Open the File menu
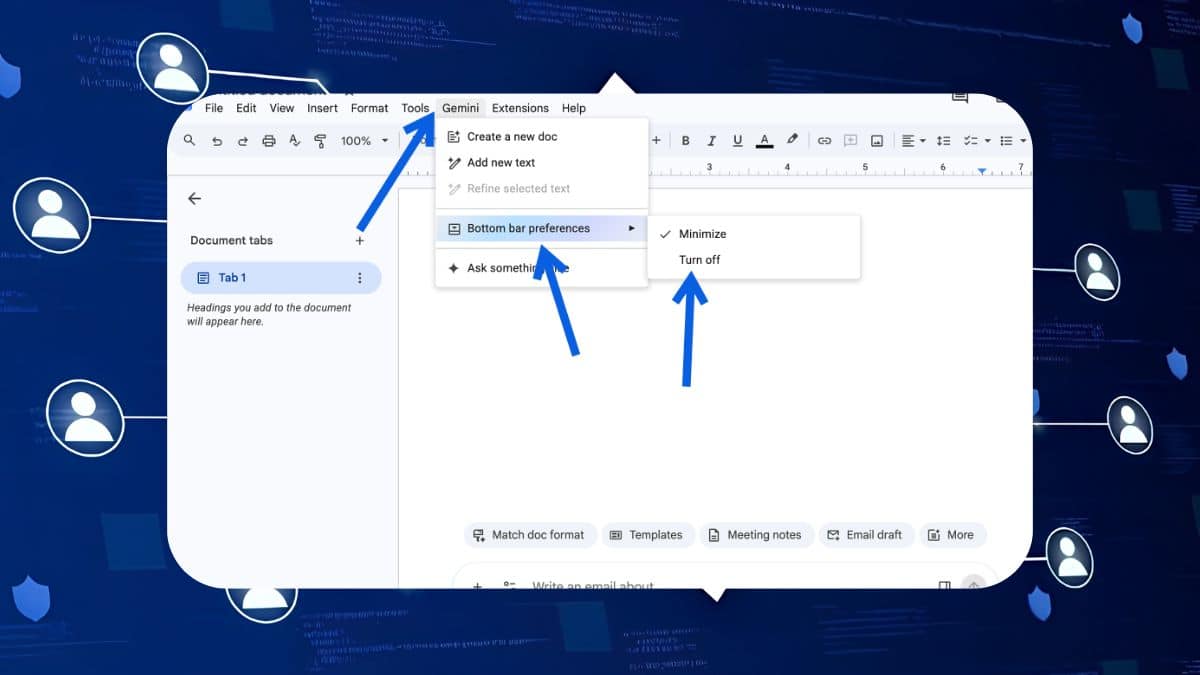1200x675 pixels. pyautogui.click(x=214, y=108)
